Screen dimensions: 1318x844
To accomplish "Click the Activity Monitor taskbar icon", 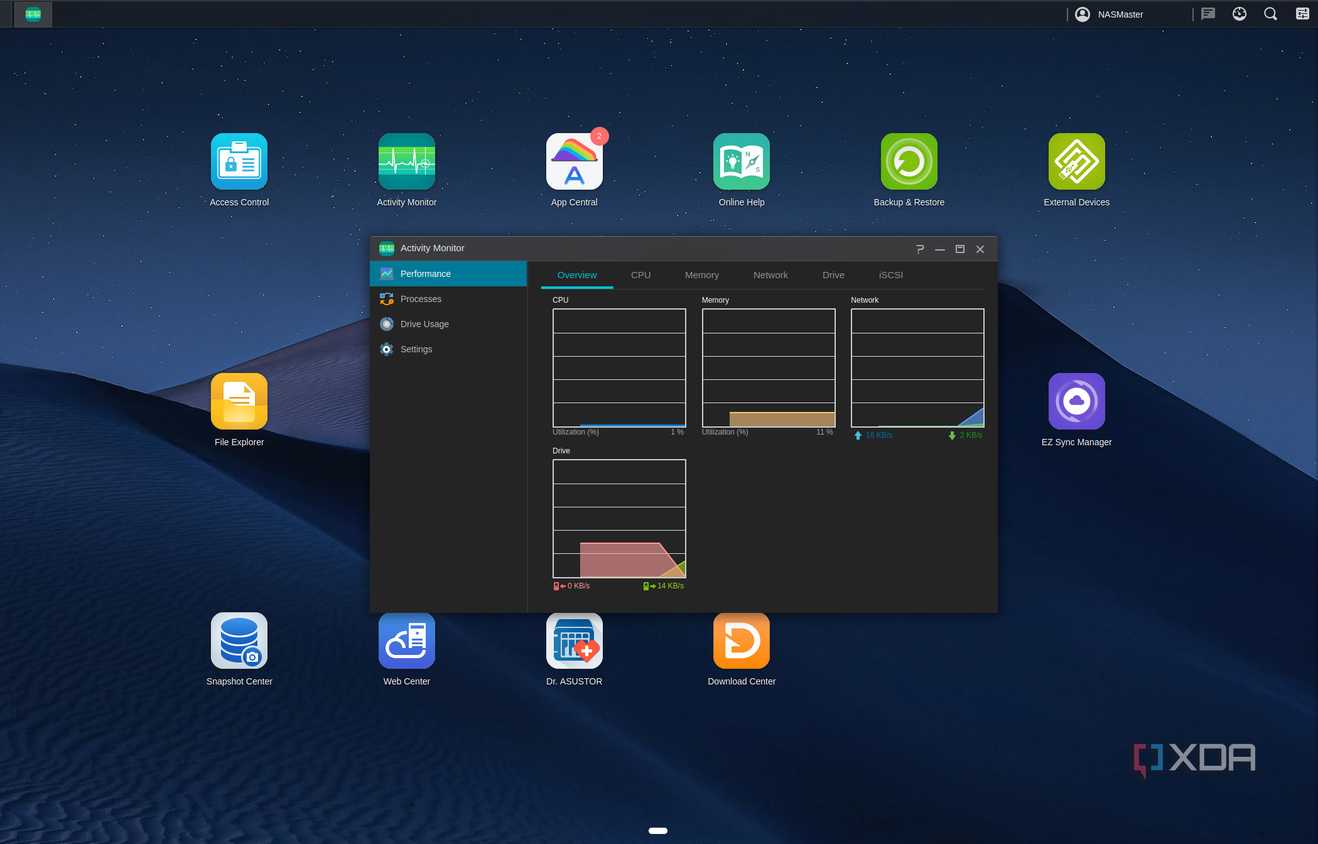I will (x=33, y=14).
